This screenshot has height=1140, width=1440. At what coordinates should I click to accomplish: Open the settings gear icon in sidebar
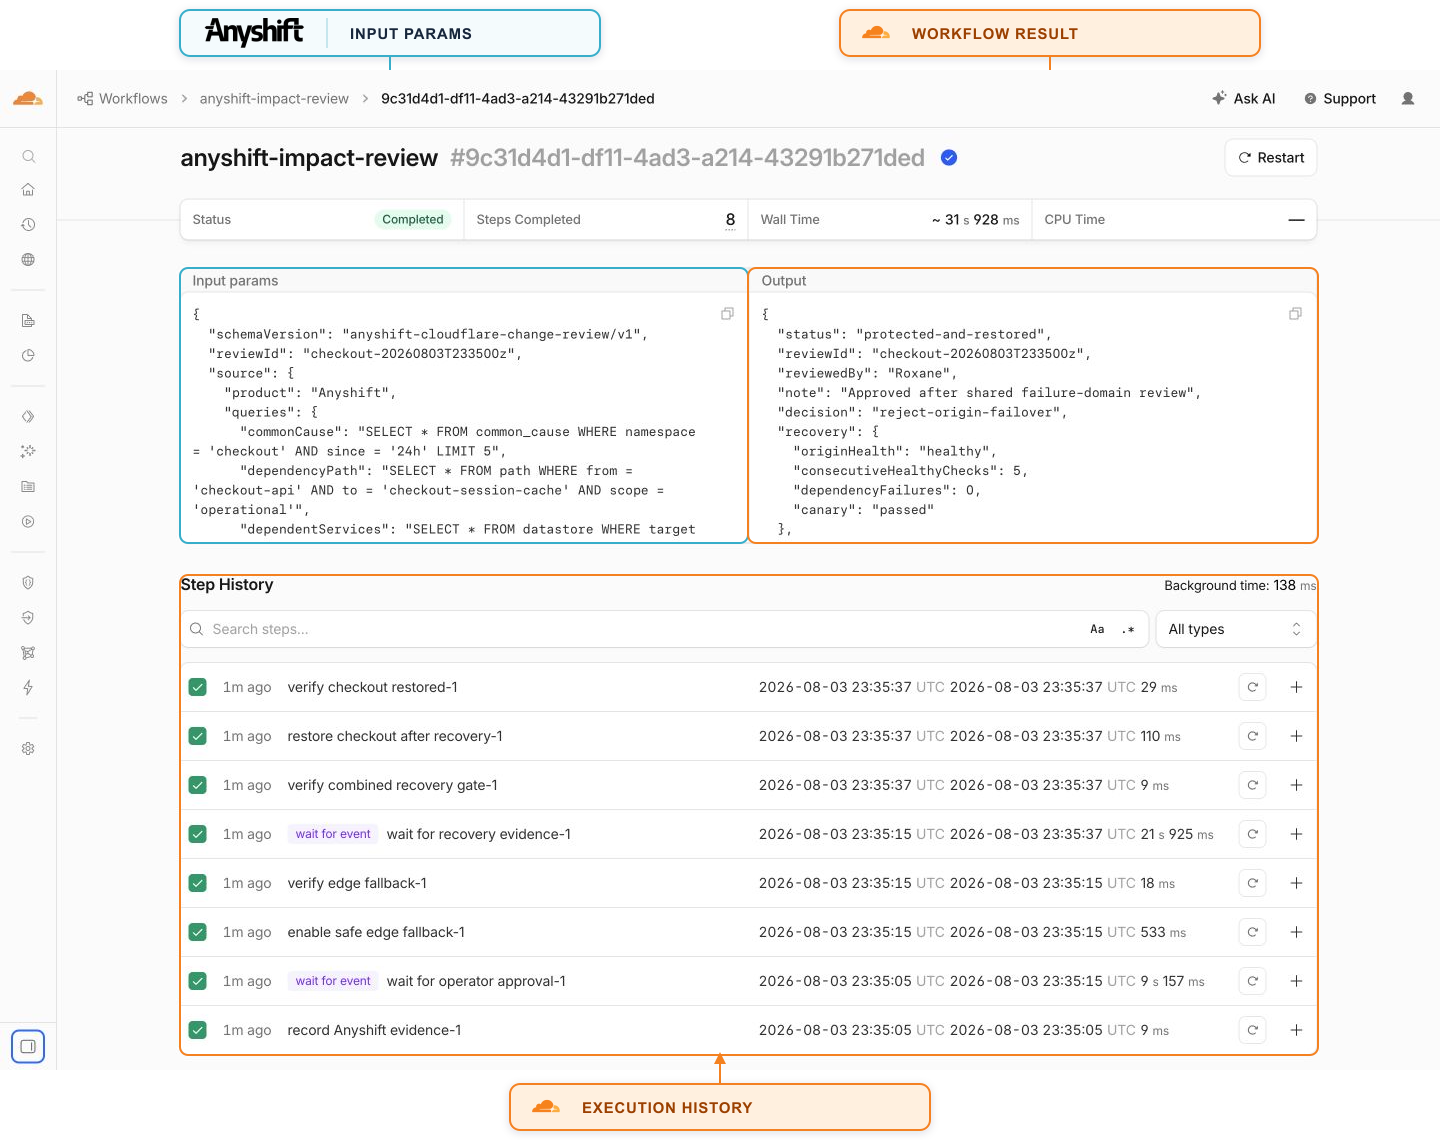(28, 748)
